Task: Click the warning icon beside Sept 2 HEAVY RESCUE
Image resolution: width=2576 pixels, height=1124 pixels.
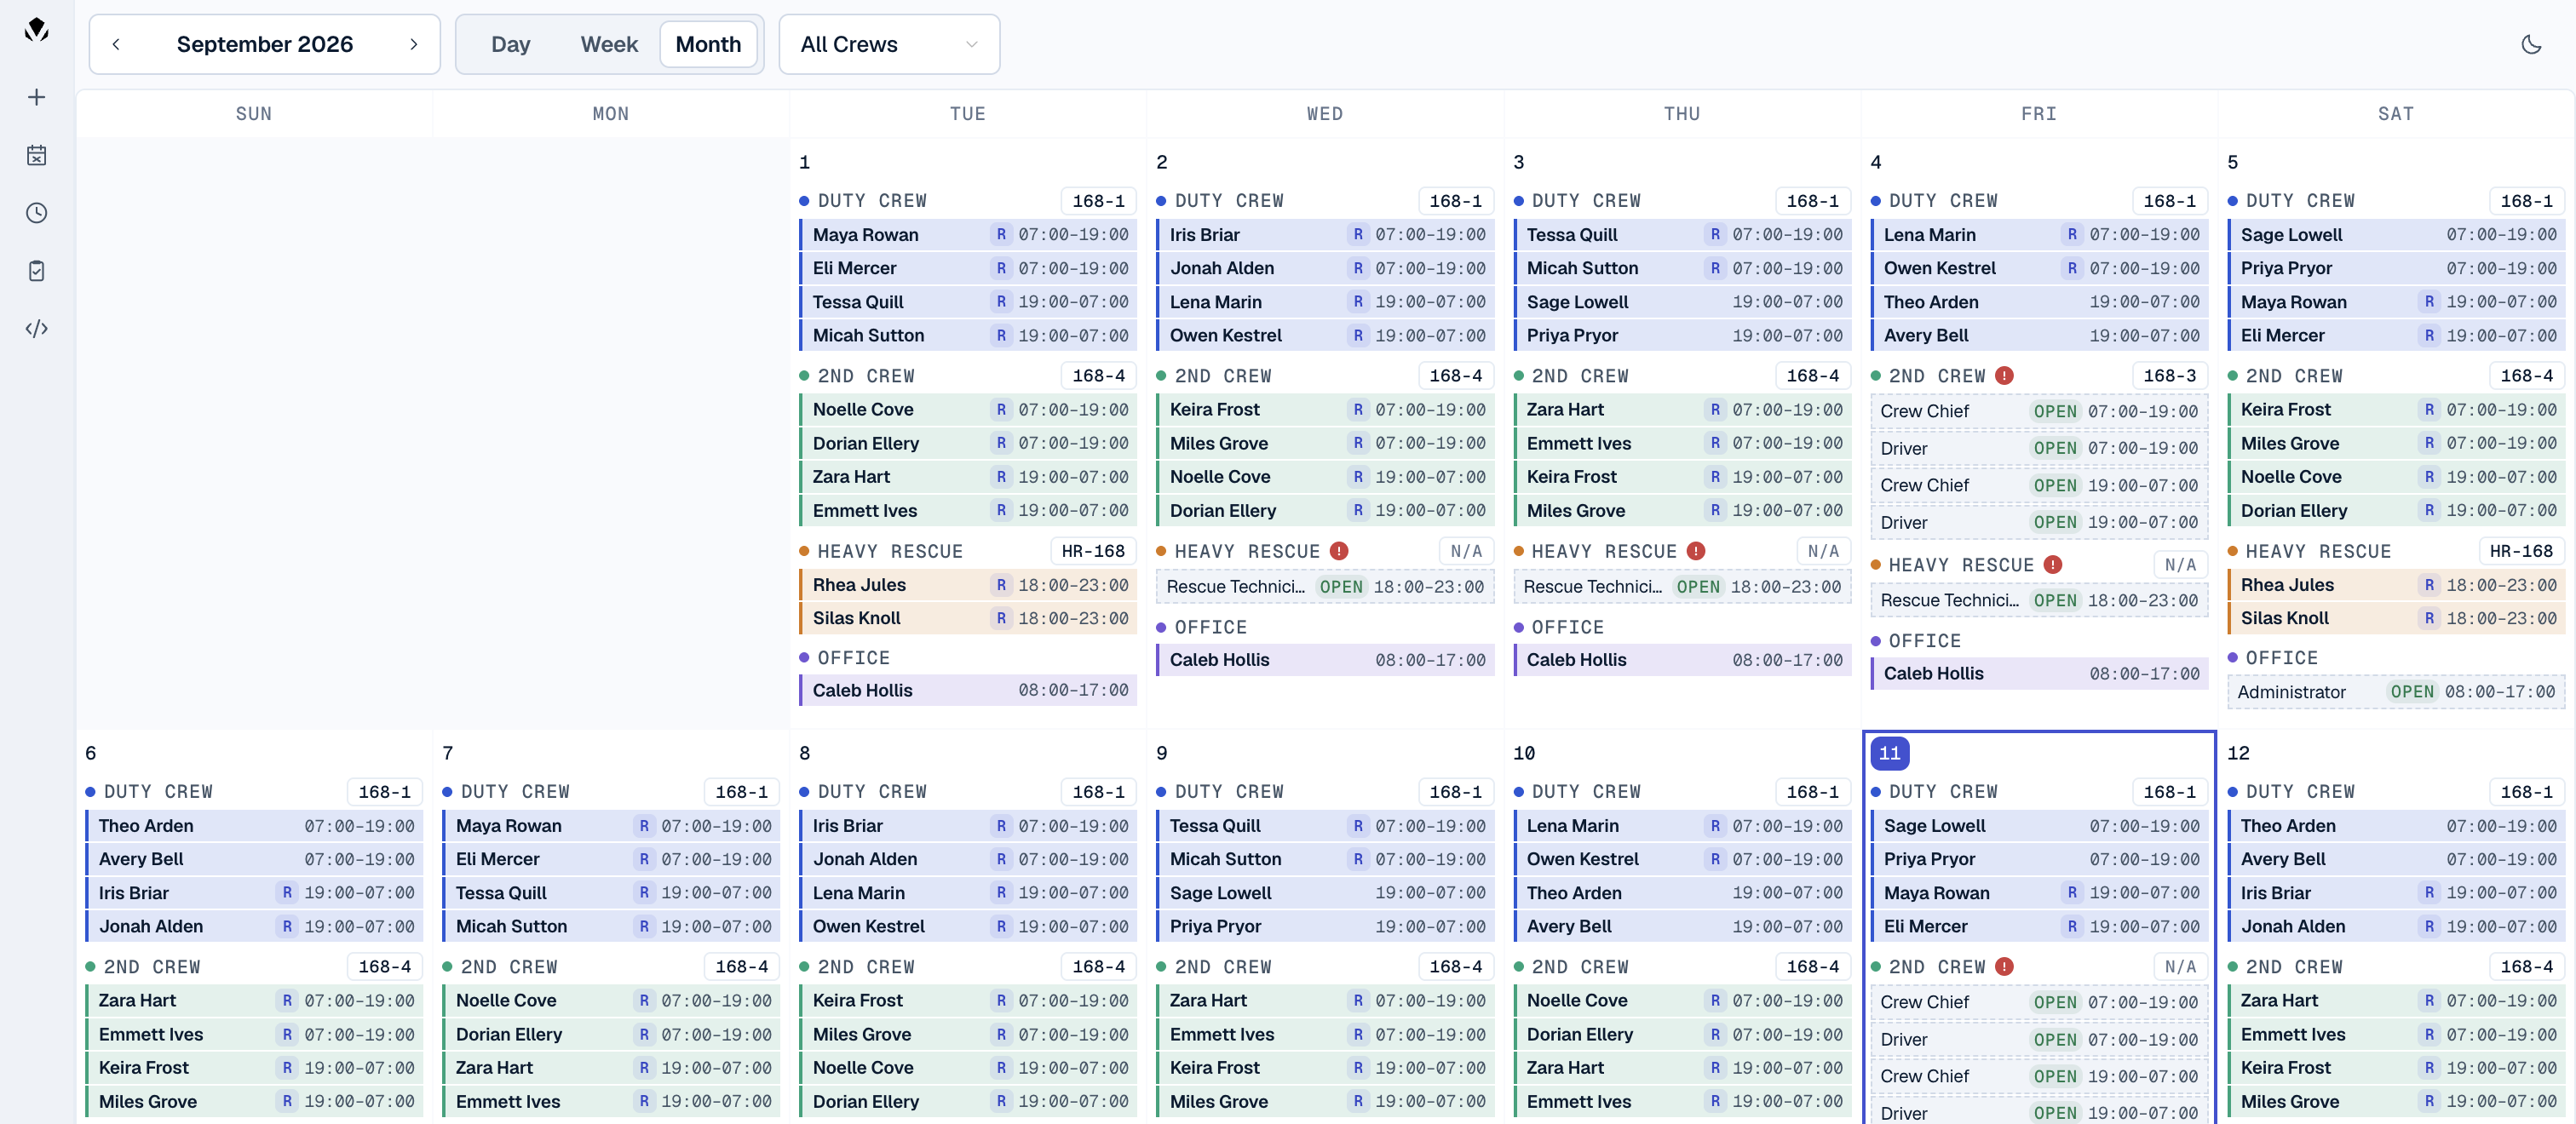Action: click(1339, 551)
